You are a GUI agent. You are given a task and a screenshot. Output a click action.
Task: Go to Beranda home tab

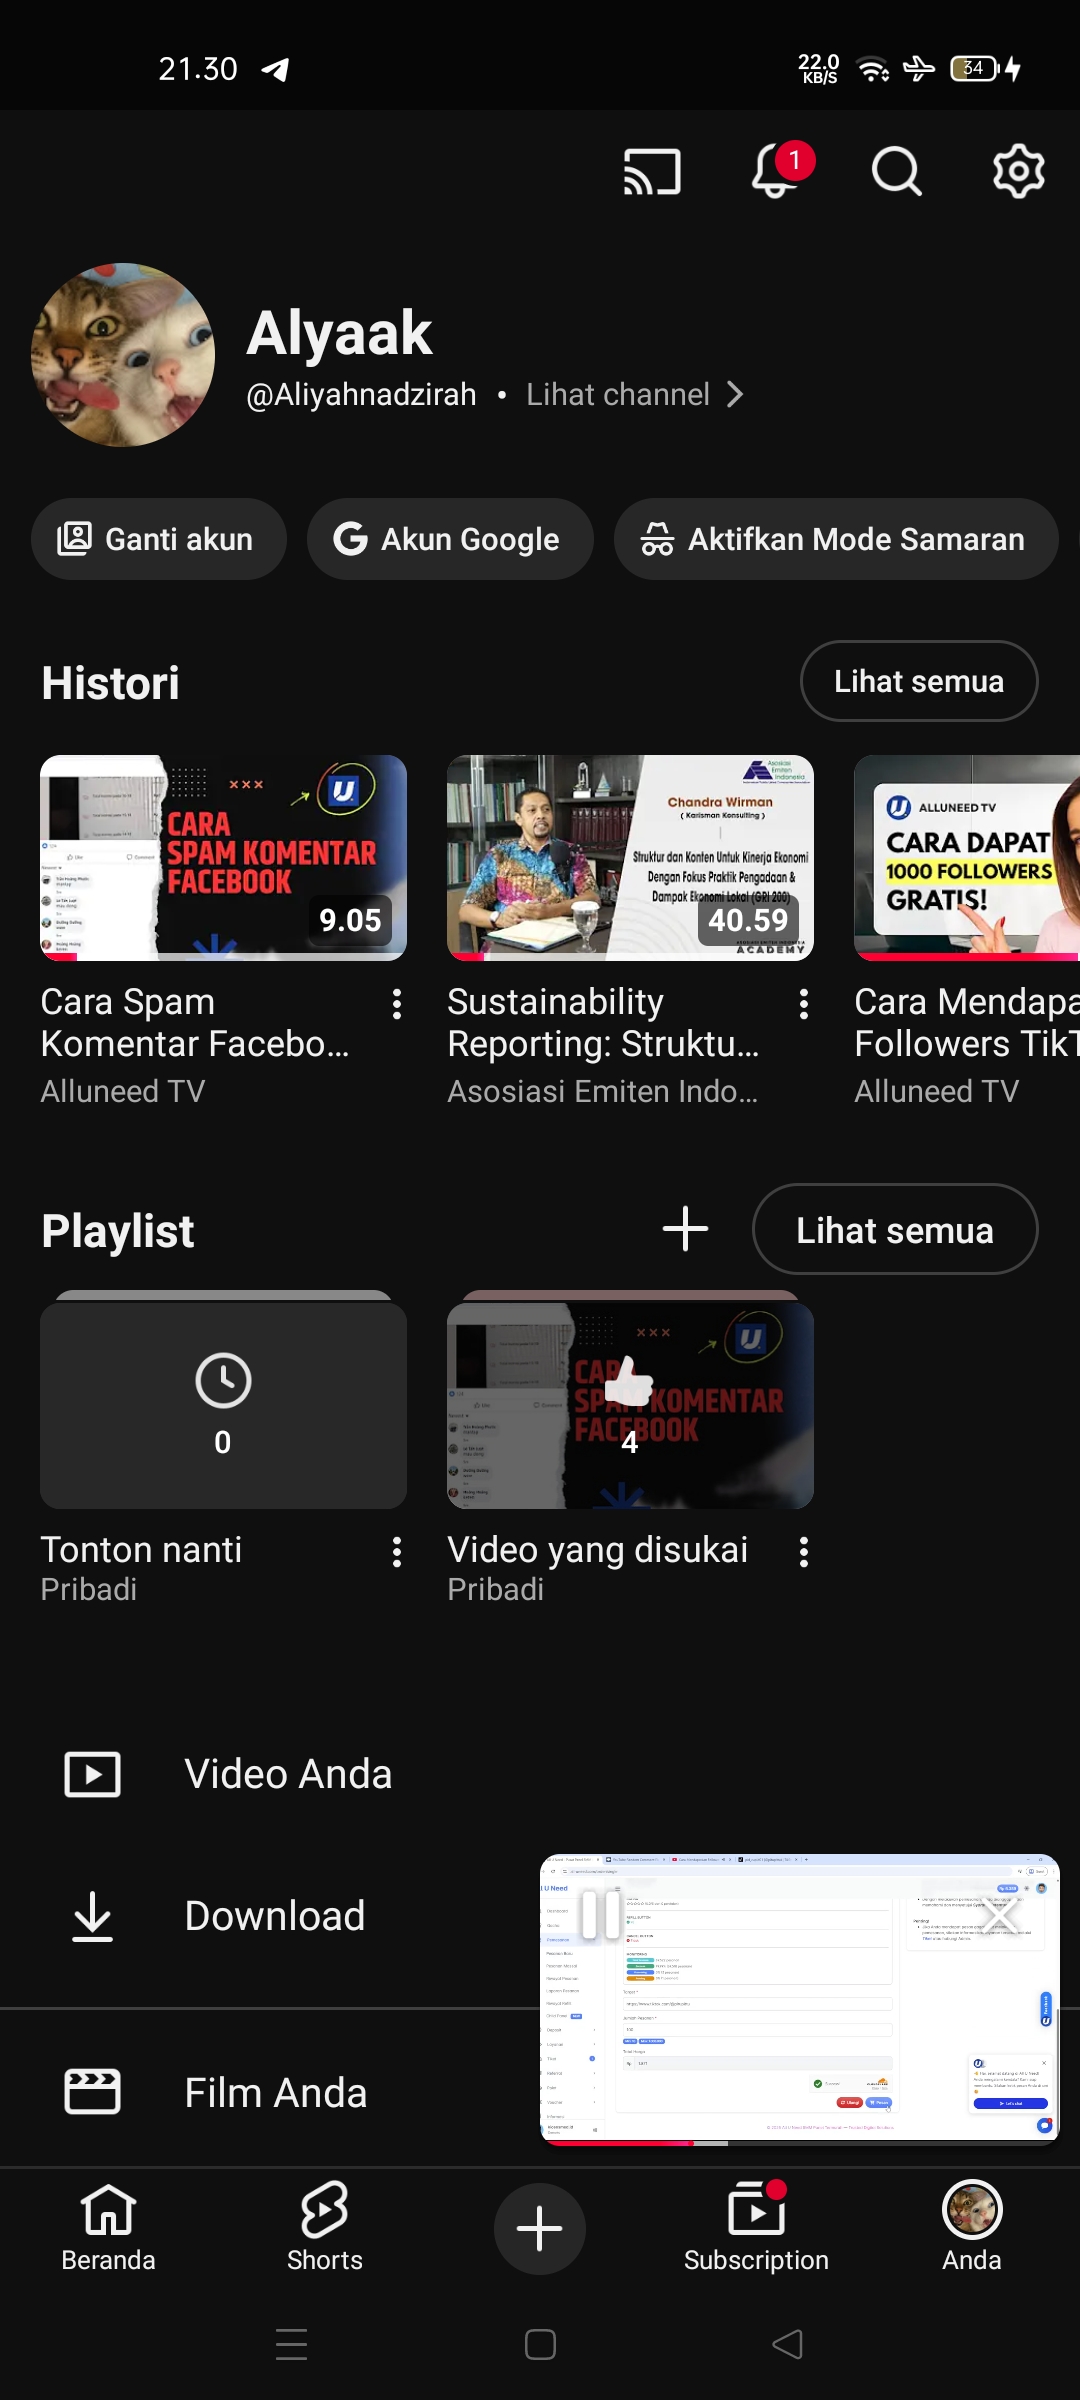tap(108, 2226)
